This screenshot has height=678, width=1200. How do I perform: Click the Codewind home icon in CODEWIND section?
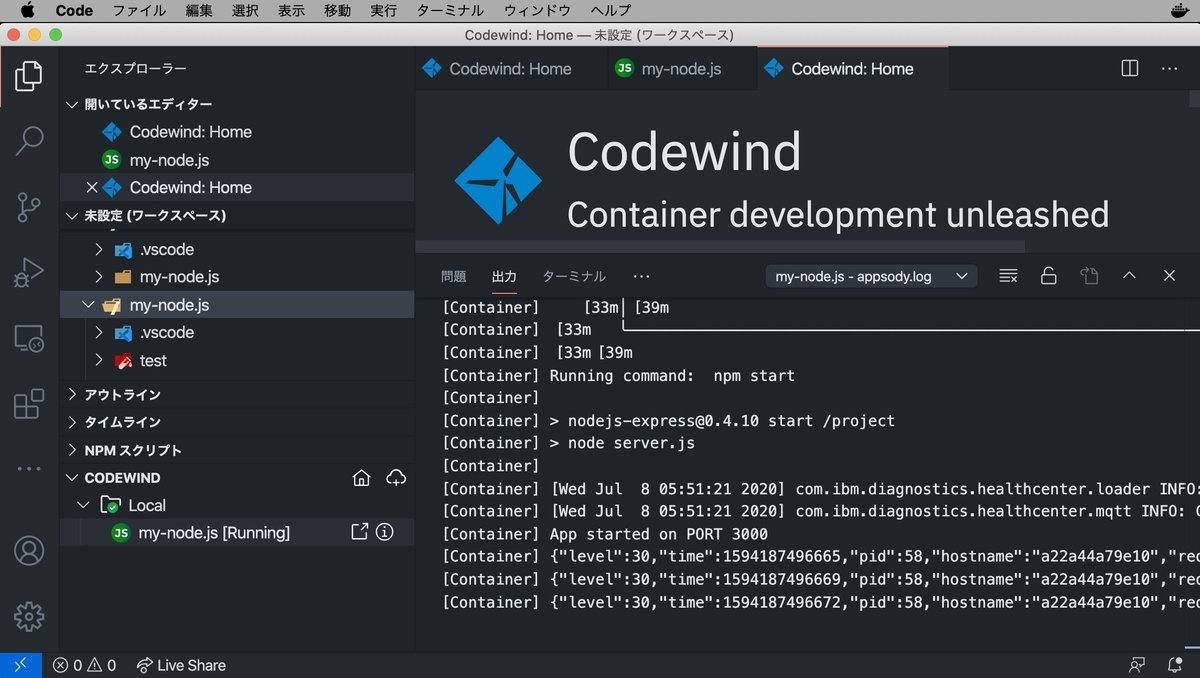(x=362, y=478)
